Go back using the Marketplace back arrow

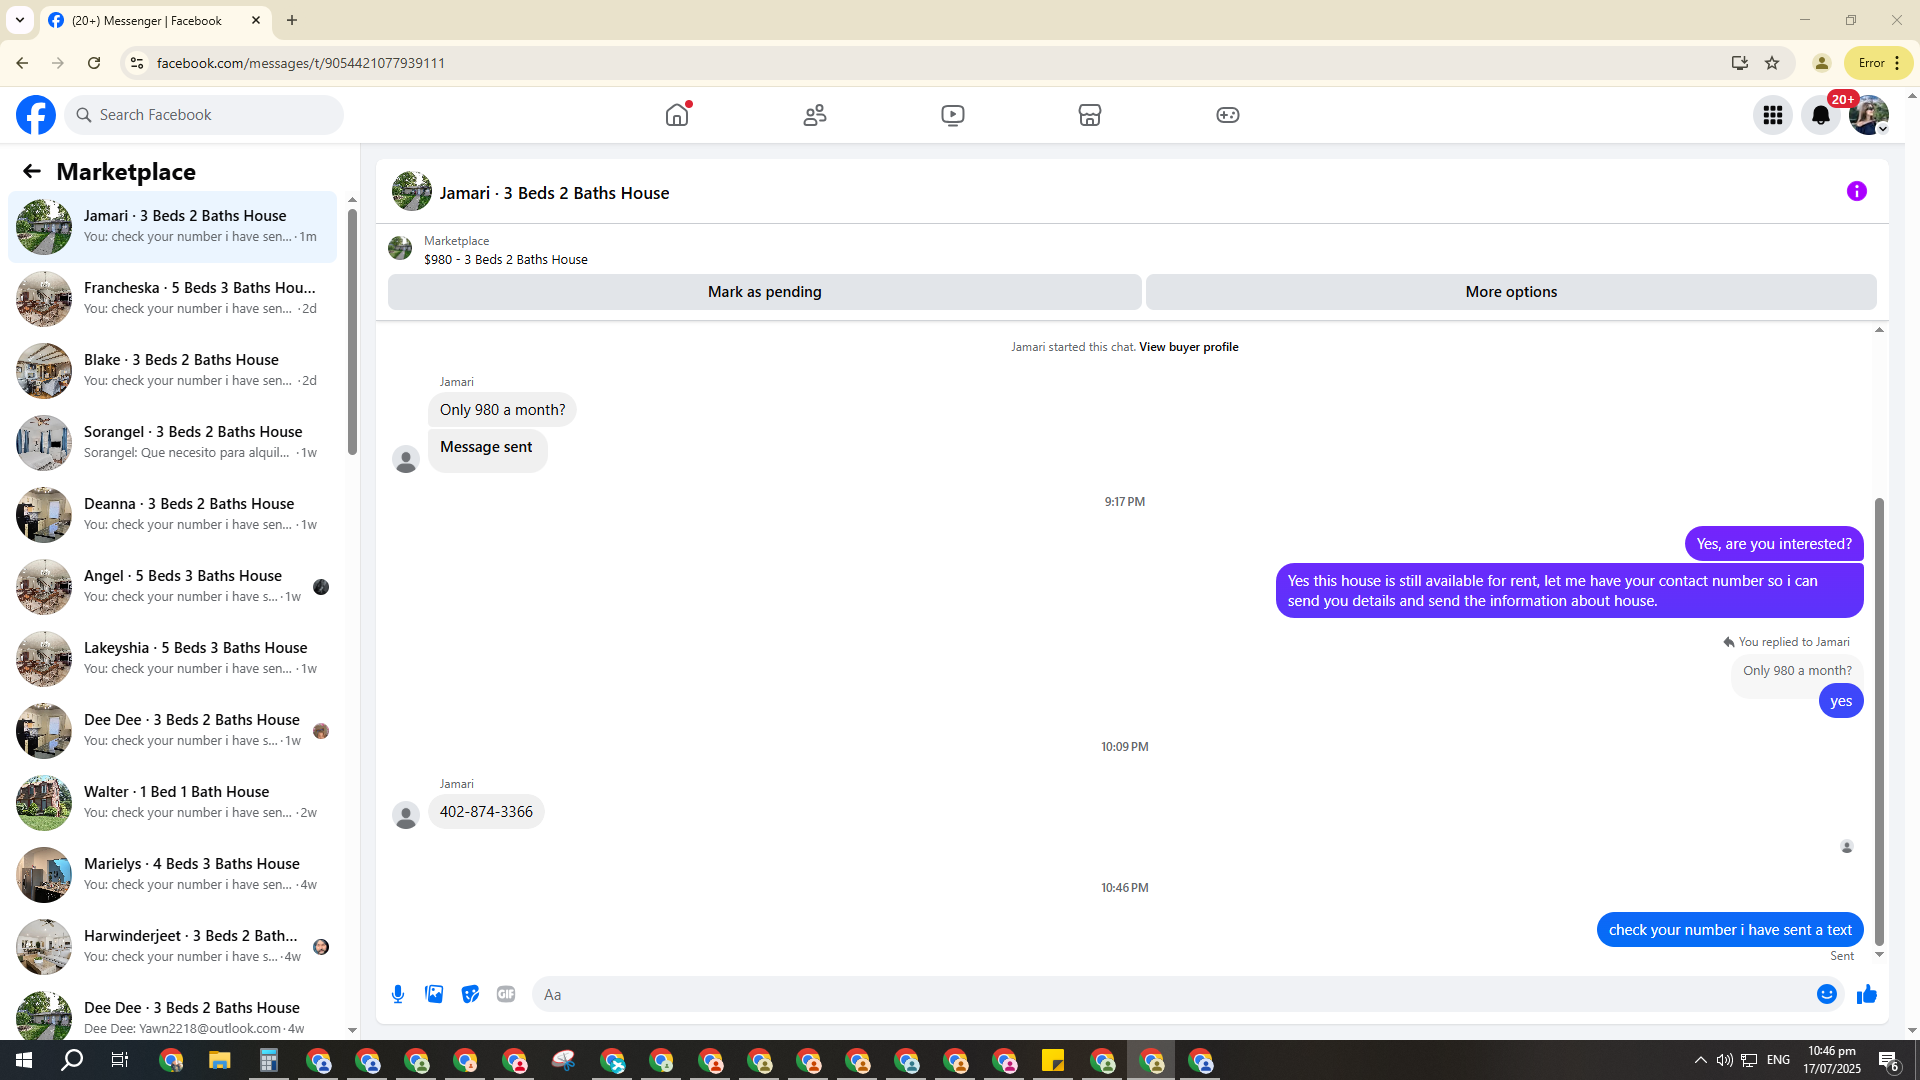32,172
